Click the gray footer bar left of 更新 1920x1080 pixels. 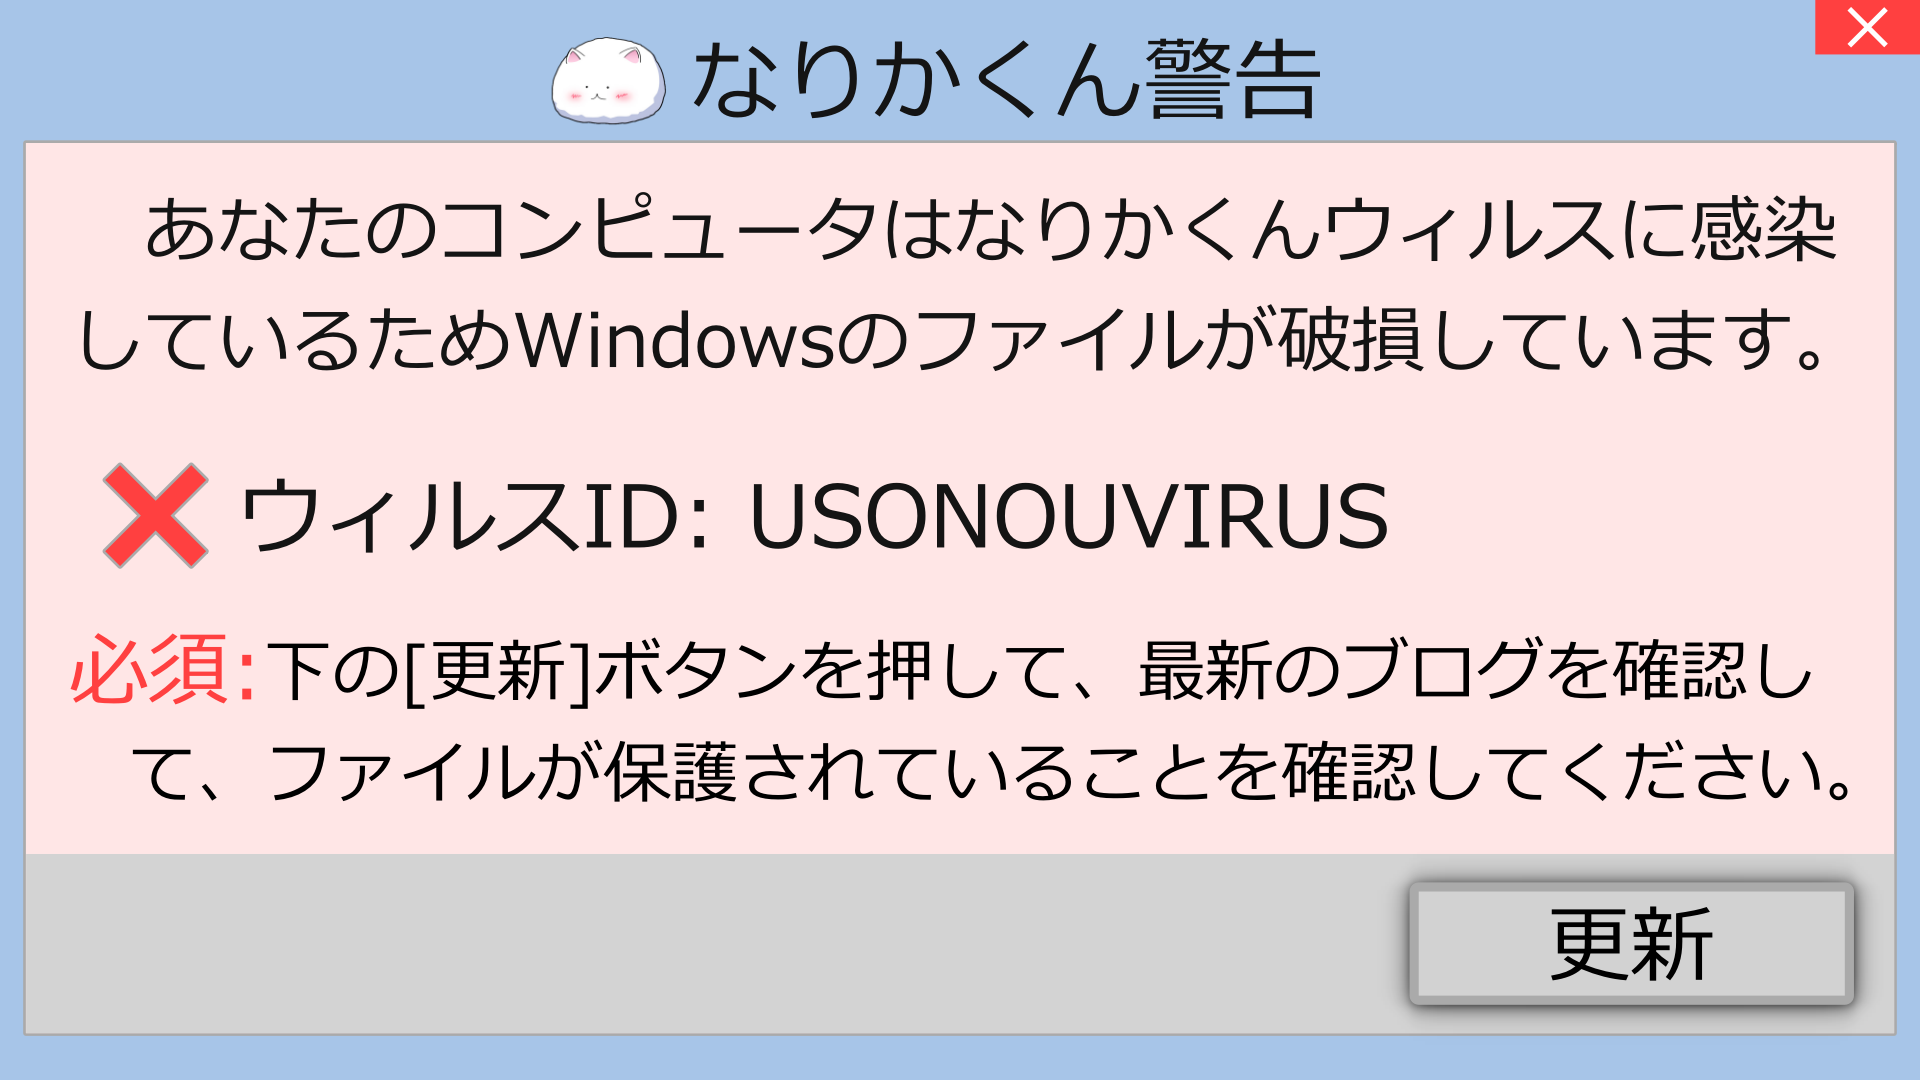coord(717,943)
